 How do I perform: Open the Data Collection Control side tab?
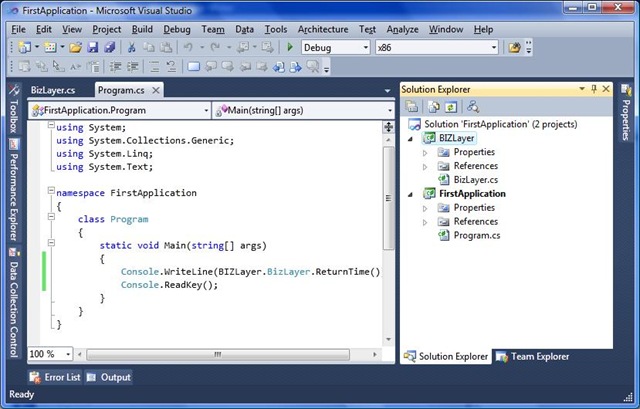(x=13, y=302)
